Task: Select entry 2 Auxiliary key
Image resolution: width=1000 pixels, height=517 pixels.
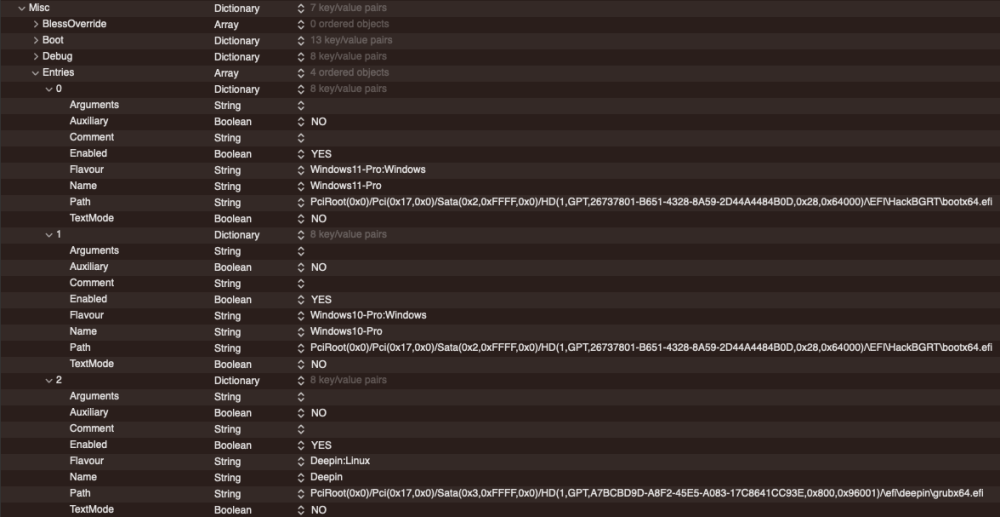Action: 89,412
